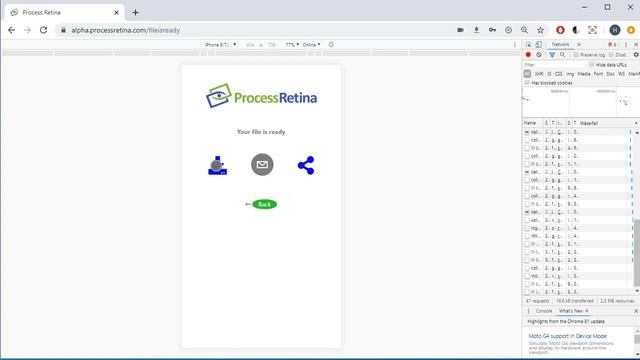Enable the Disable cache checkbox
640x360 pixels.
coord(611,55)
